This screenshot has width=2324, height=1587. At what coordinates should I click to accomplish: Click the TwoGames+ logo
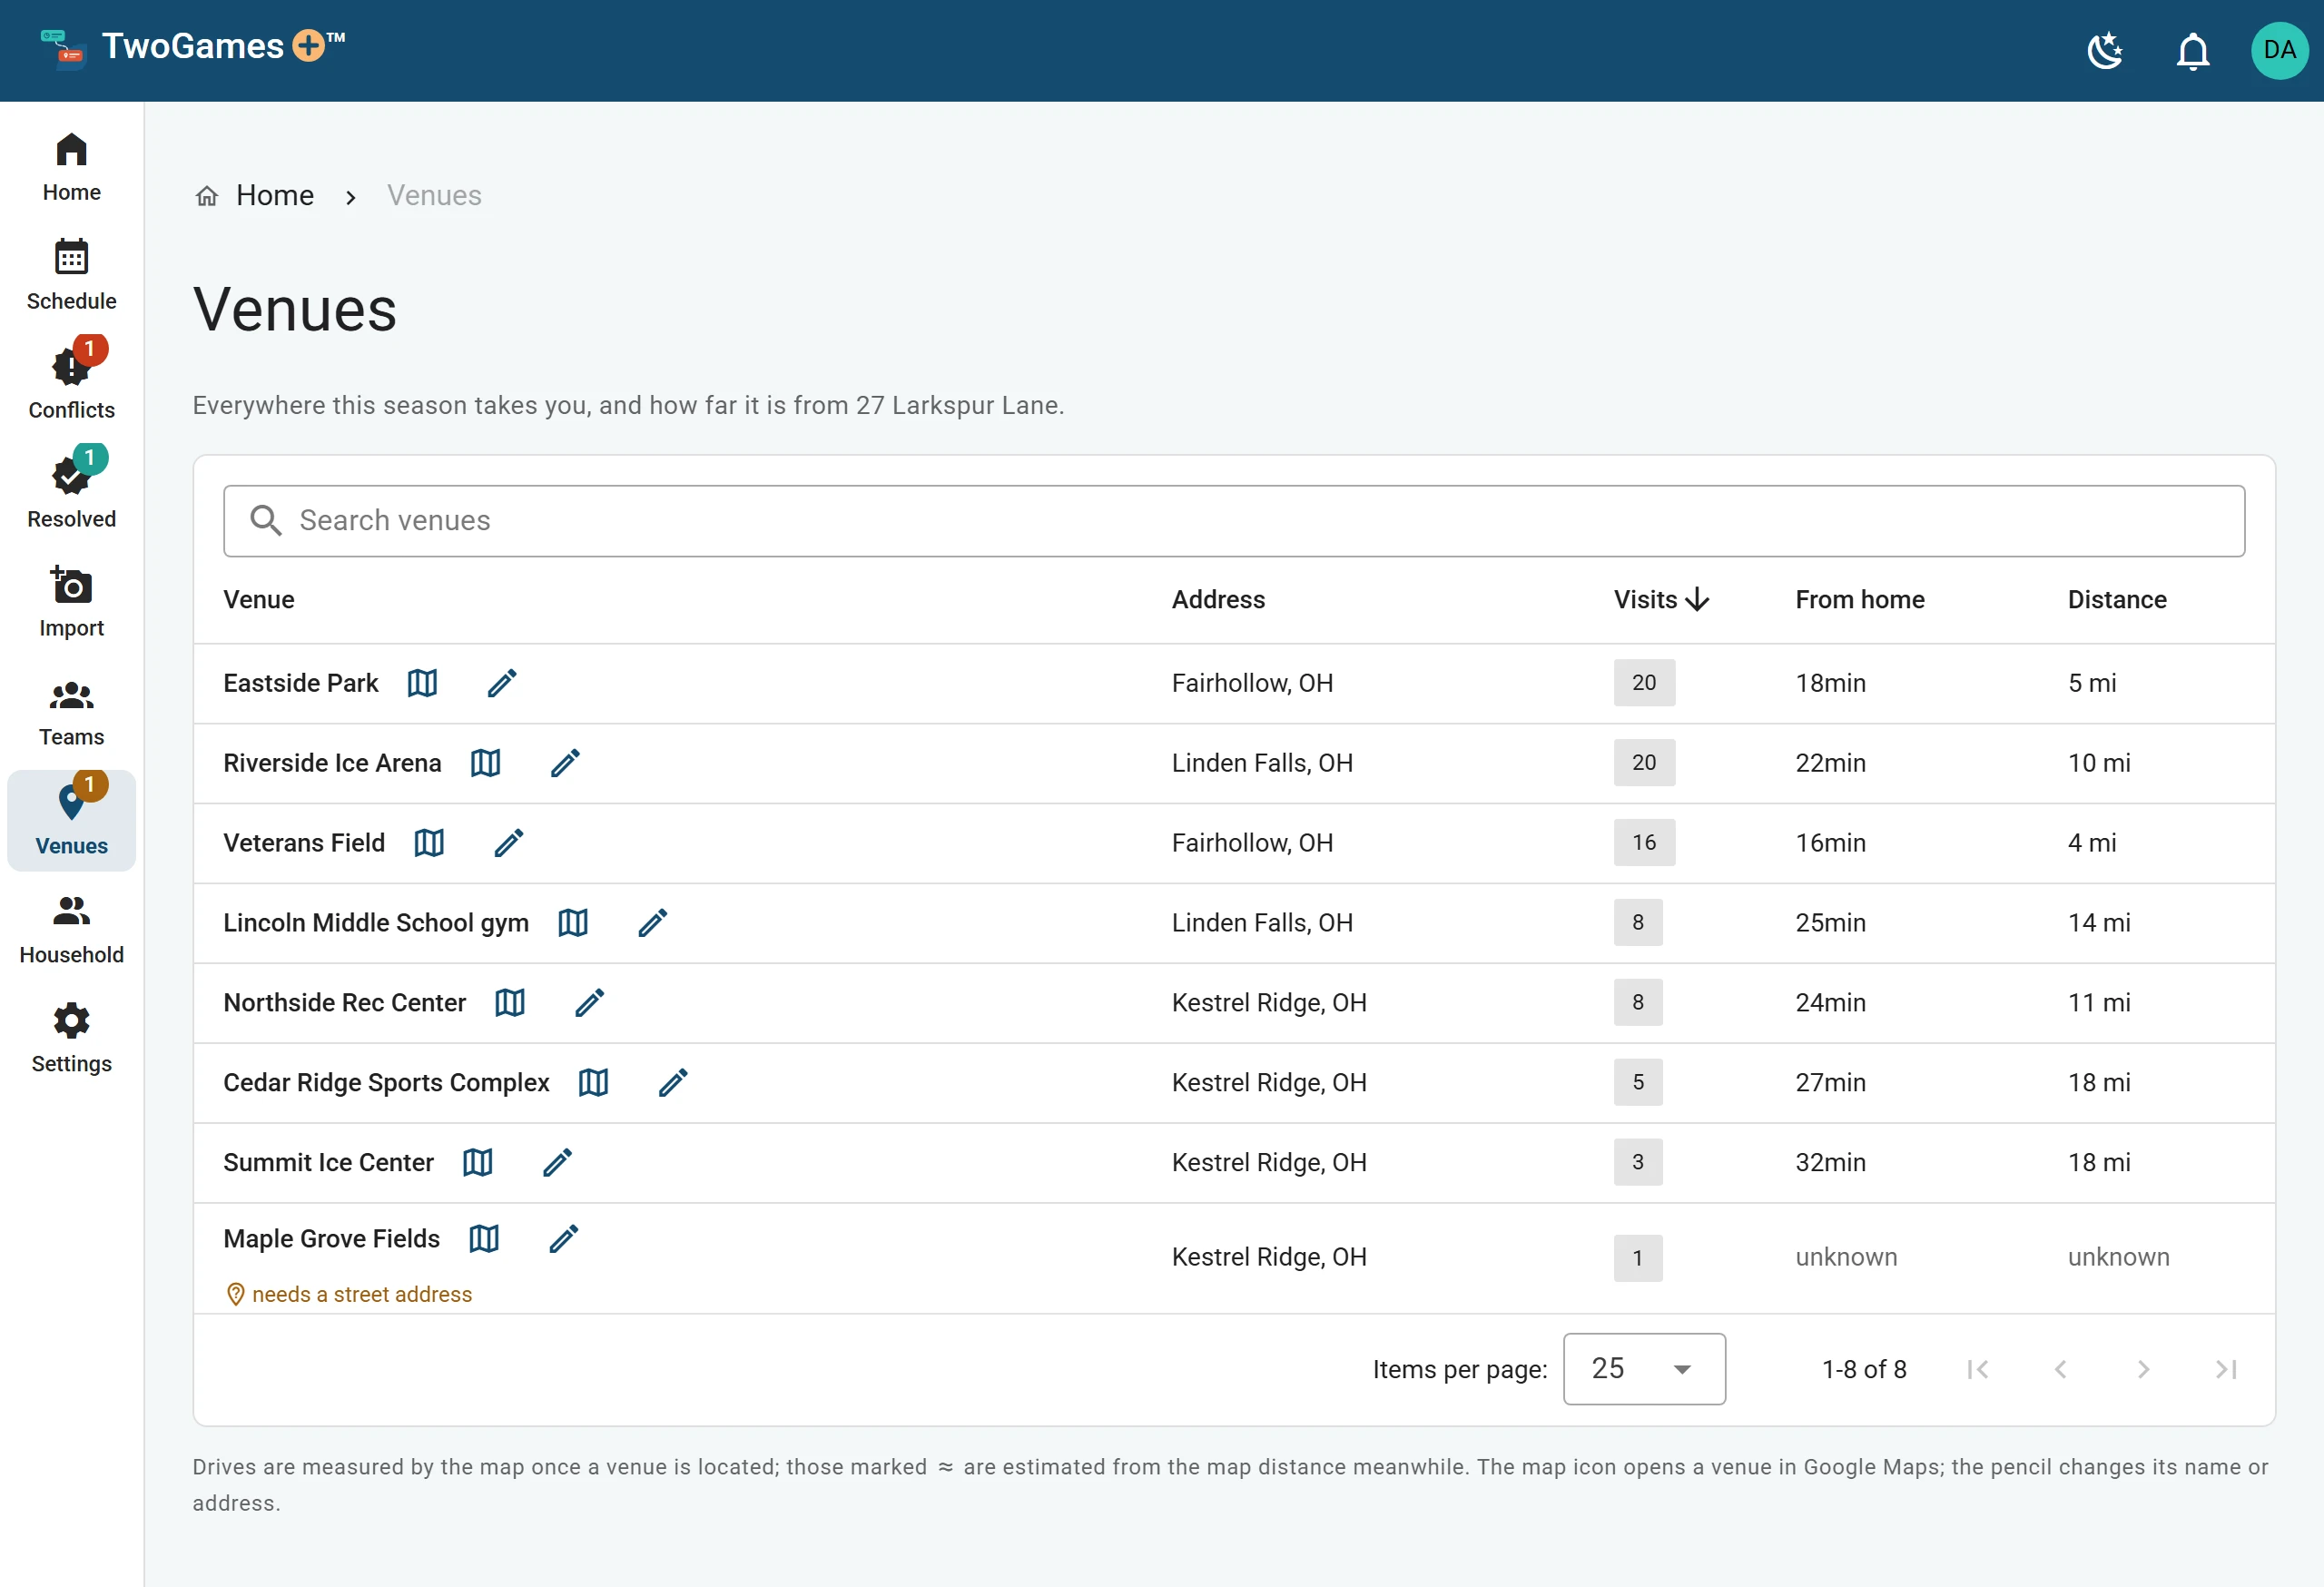pos(193,47)
